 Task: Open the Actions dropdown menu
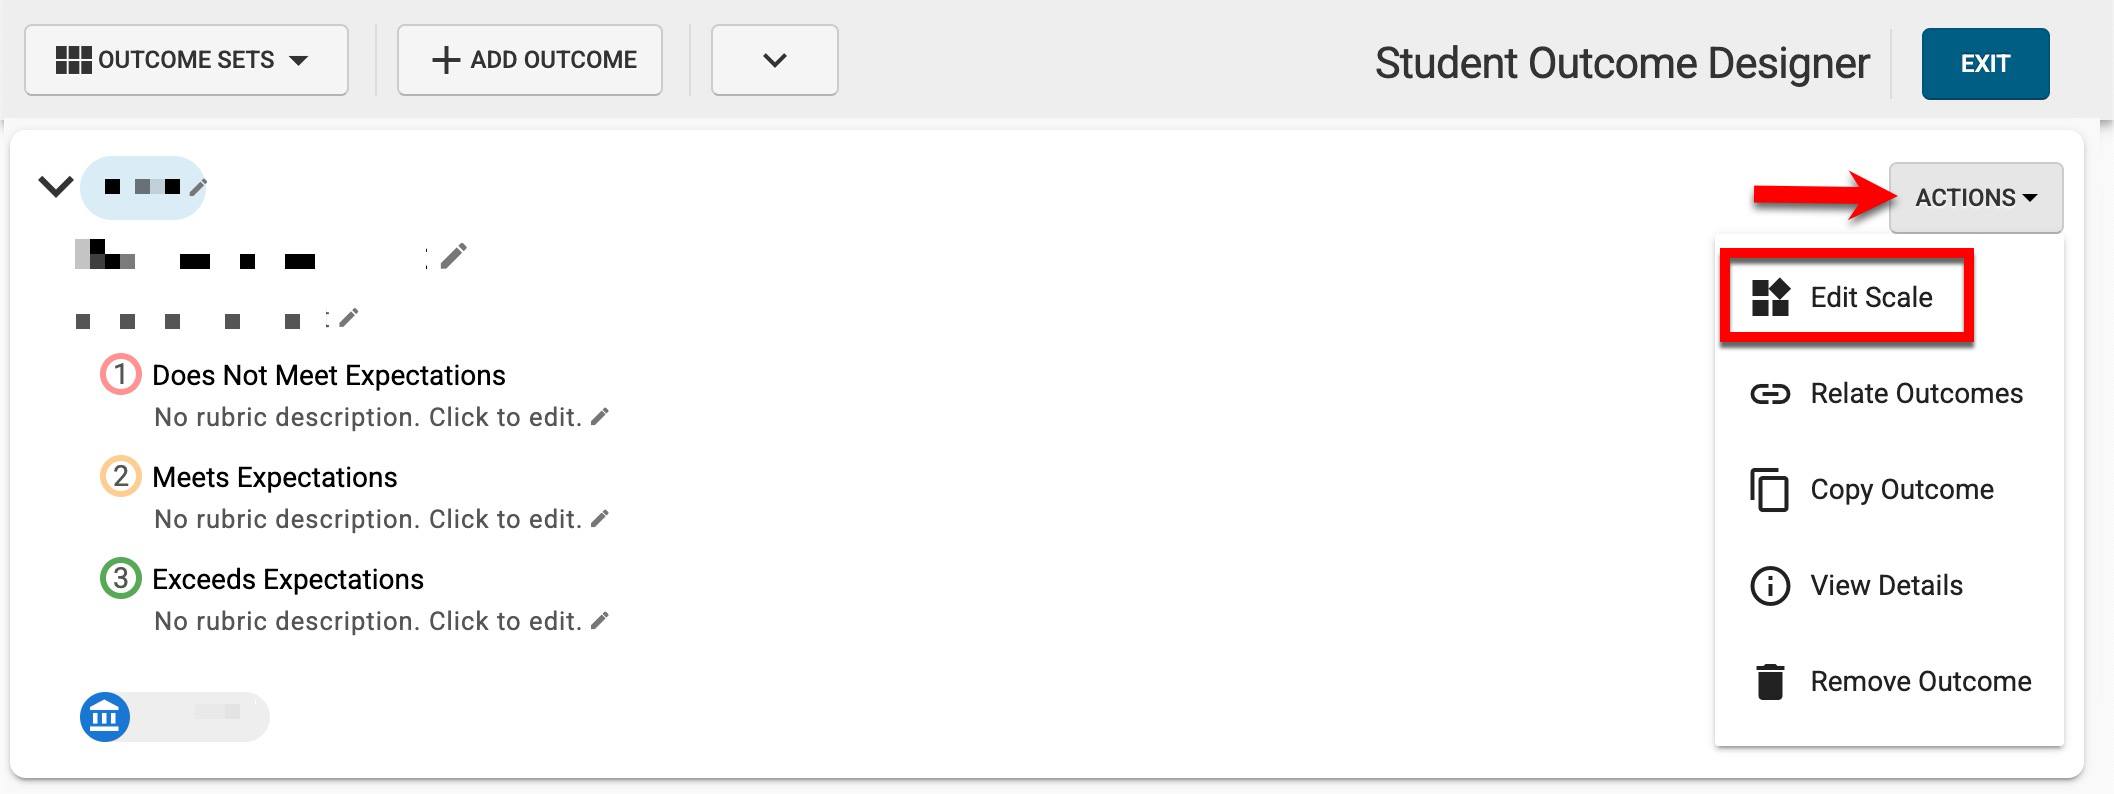point(1975,198)
